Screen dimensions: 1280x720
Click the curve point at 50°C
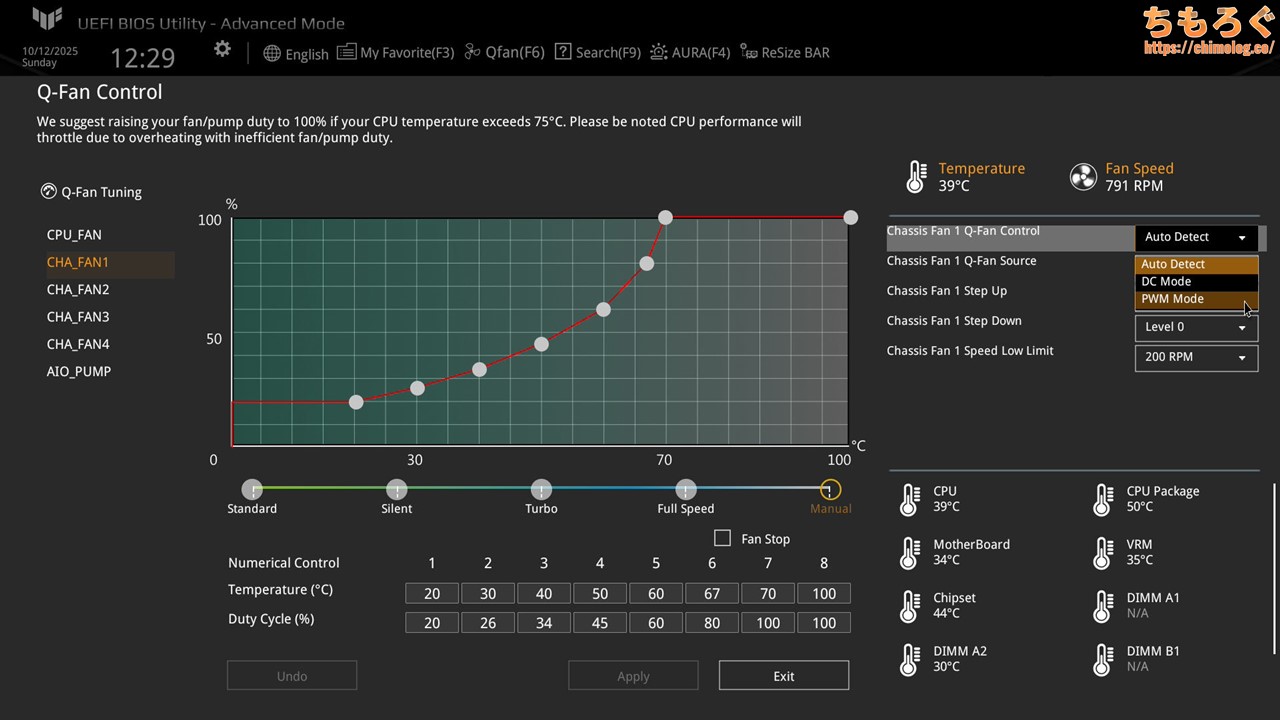[x=541, y=344]
